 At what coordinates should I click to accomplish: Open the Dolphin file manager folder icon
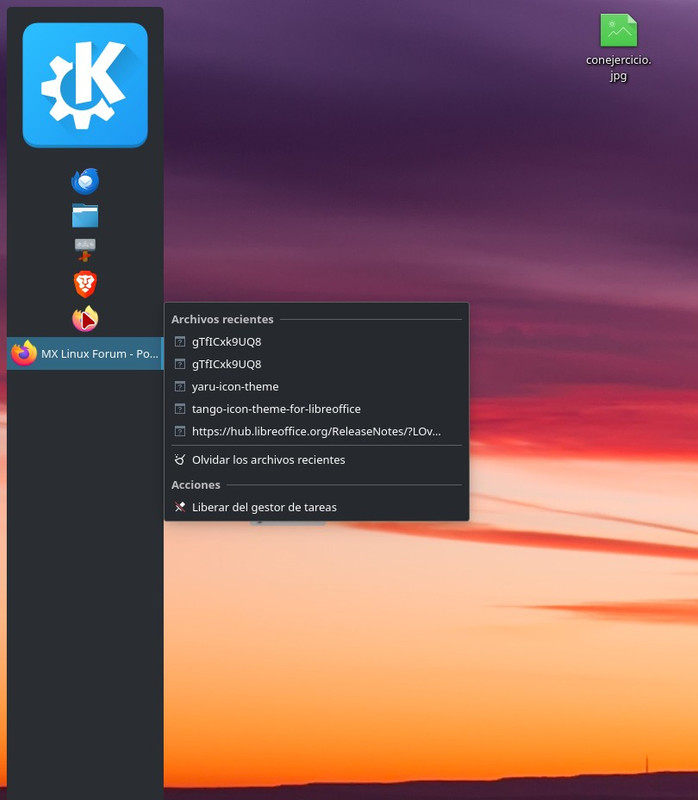pyautogui.click(x=85, y=216)
